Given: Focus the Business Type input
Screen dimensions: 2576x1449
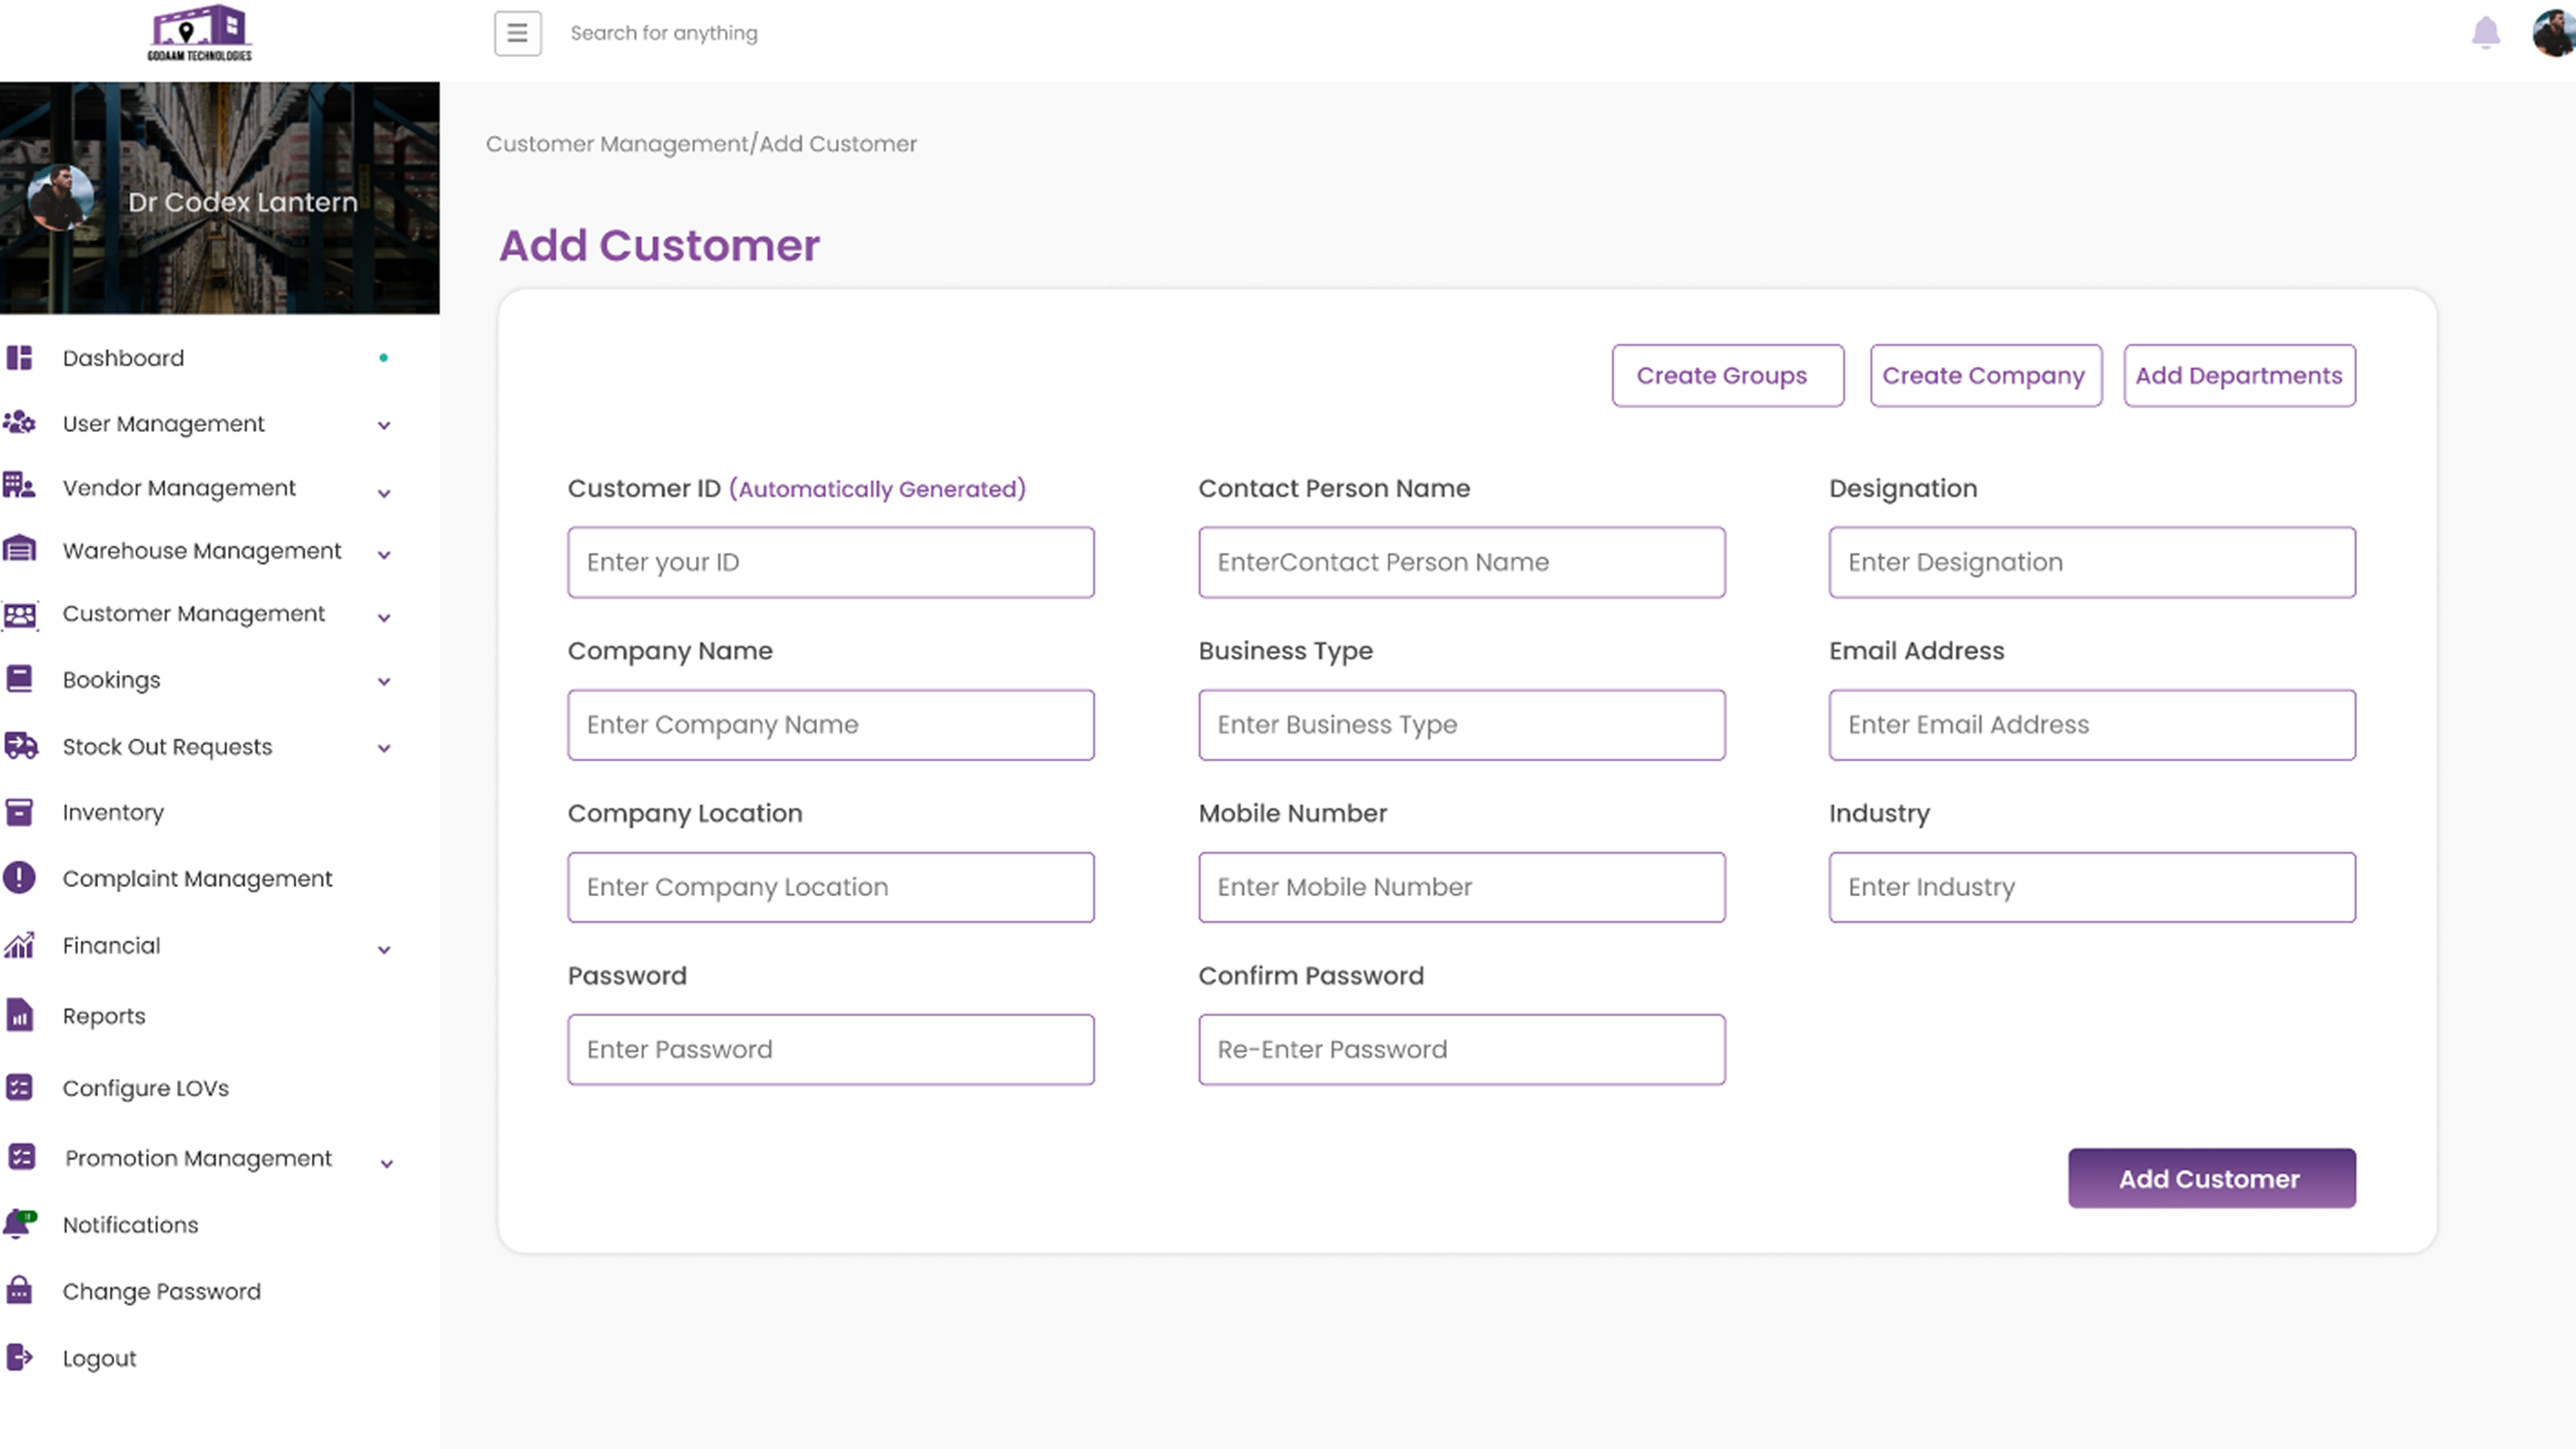Looking at the screenshot, I should pos(1462,724).
